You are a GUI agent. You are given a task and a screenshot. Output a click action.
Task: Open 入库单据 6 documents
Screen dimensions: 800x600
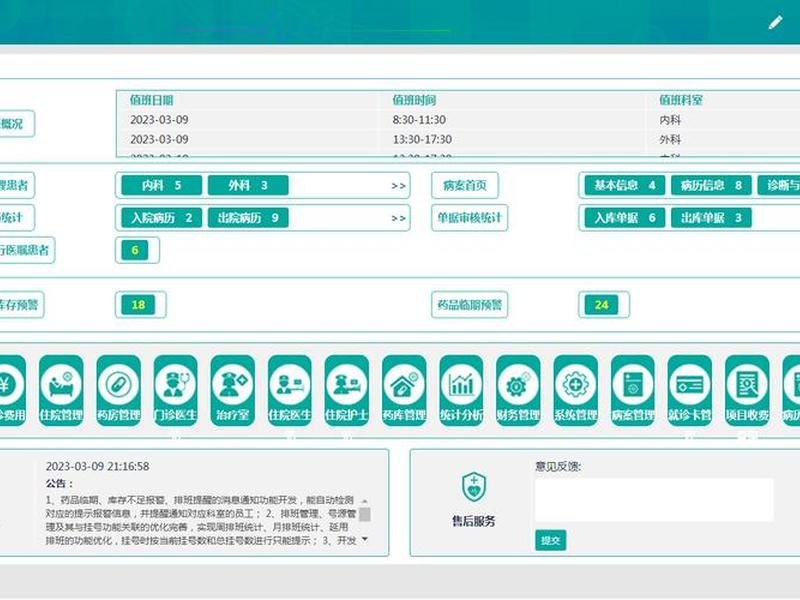624,218
